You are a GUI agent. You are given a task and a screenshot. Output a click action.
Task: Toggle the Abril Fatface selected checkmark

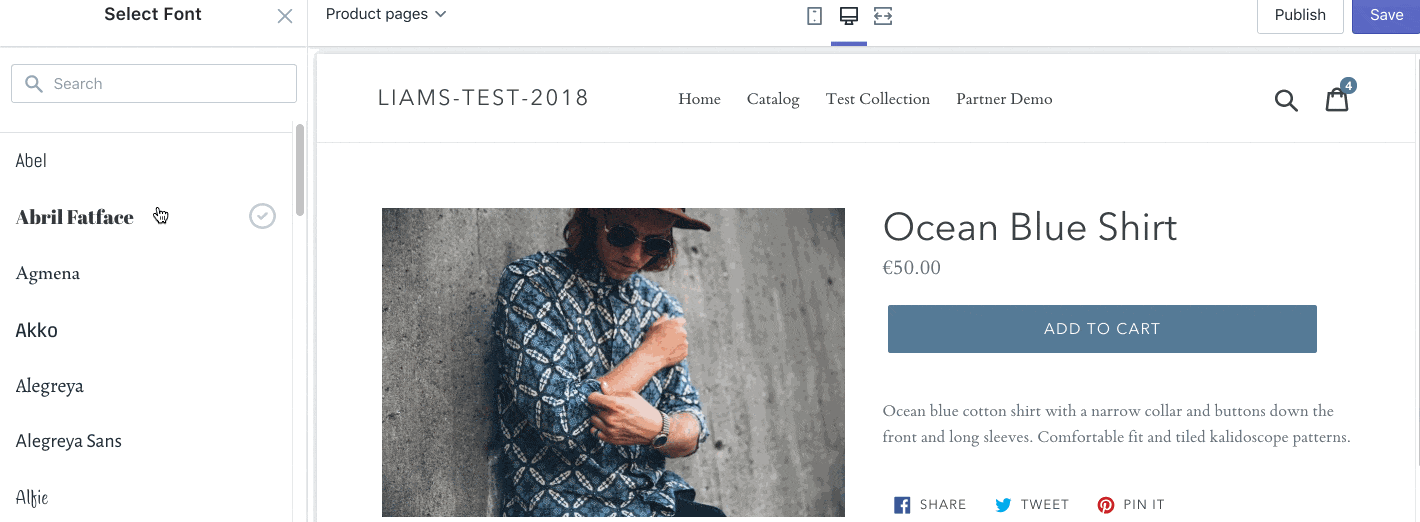coord(262,216)
